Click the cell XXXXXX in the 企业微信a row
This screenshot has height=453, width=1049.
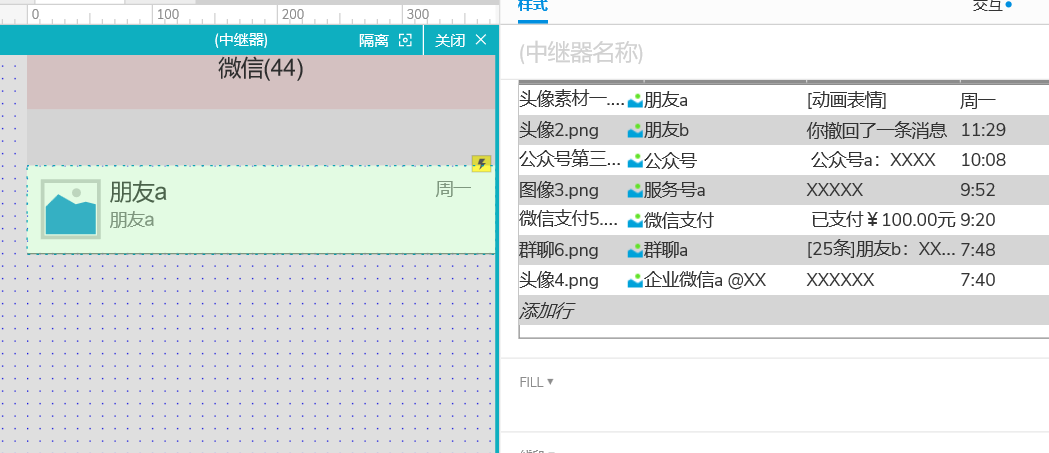[840, 280]
